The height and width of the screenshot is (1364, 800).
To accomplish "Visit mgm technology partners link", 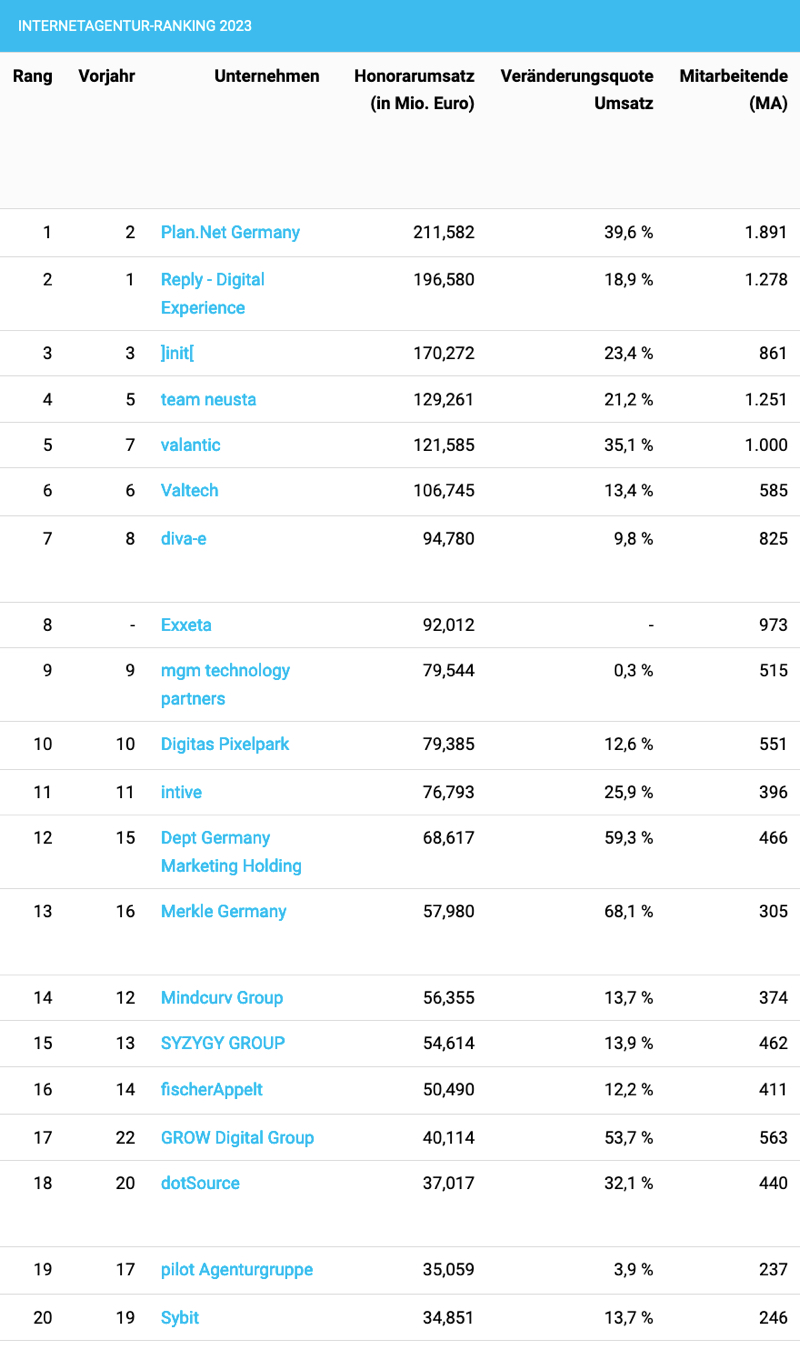I will tap(225, 670).
